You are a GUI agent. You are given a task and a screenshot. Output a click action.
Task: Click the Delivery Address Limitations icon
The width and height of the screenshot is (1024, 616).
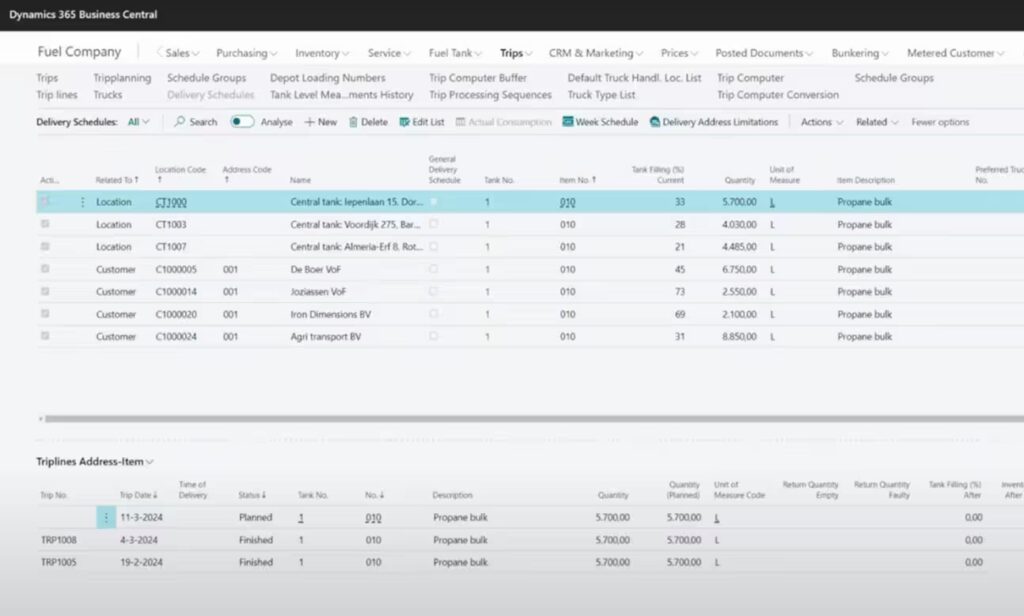pyautogui.click(x=655, y=122)
